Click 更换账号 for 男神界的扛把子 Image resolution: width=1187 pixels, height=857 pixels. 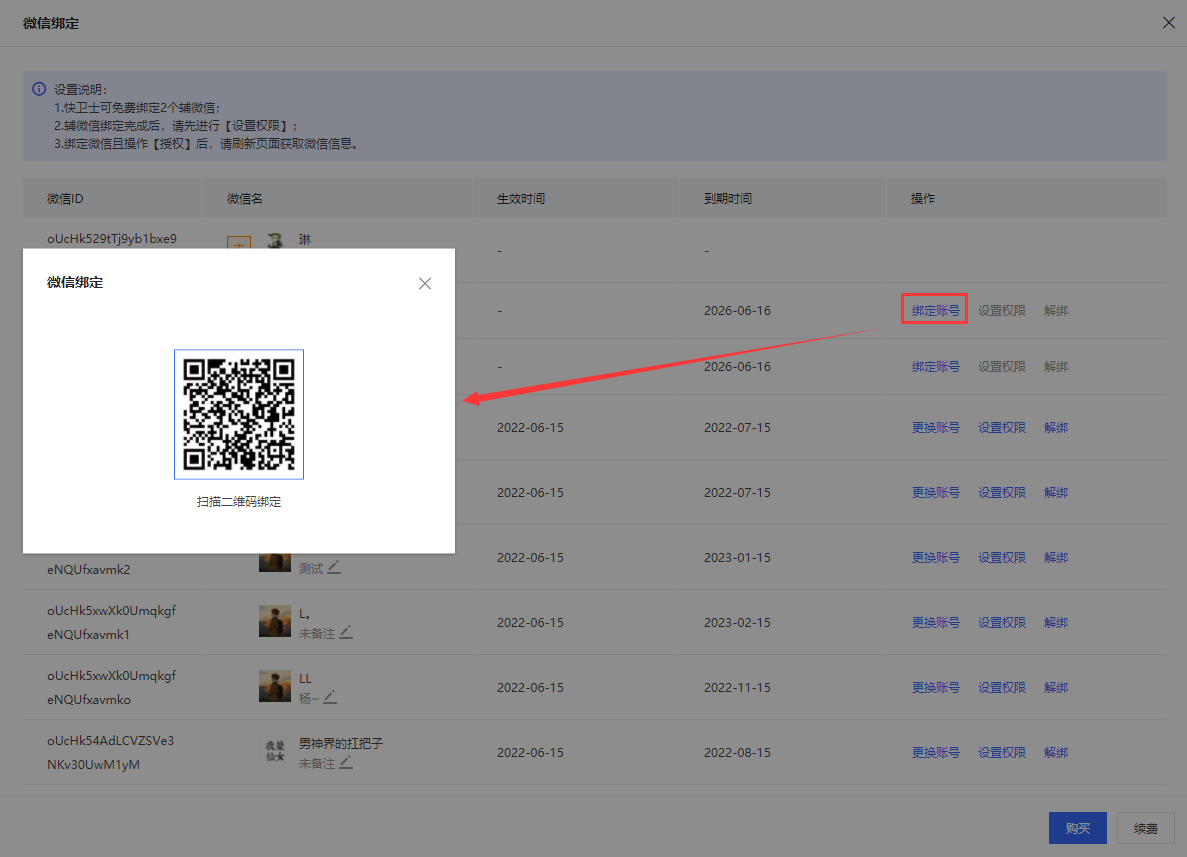[936, 753]
